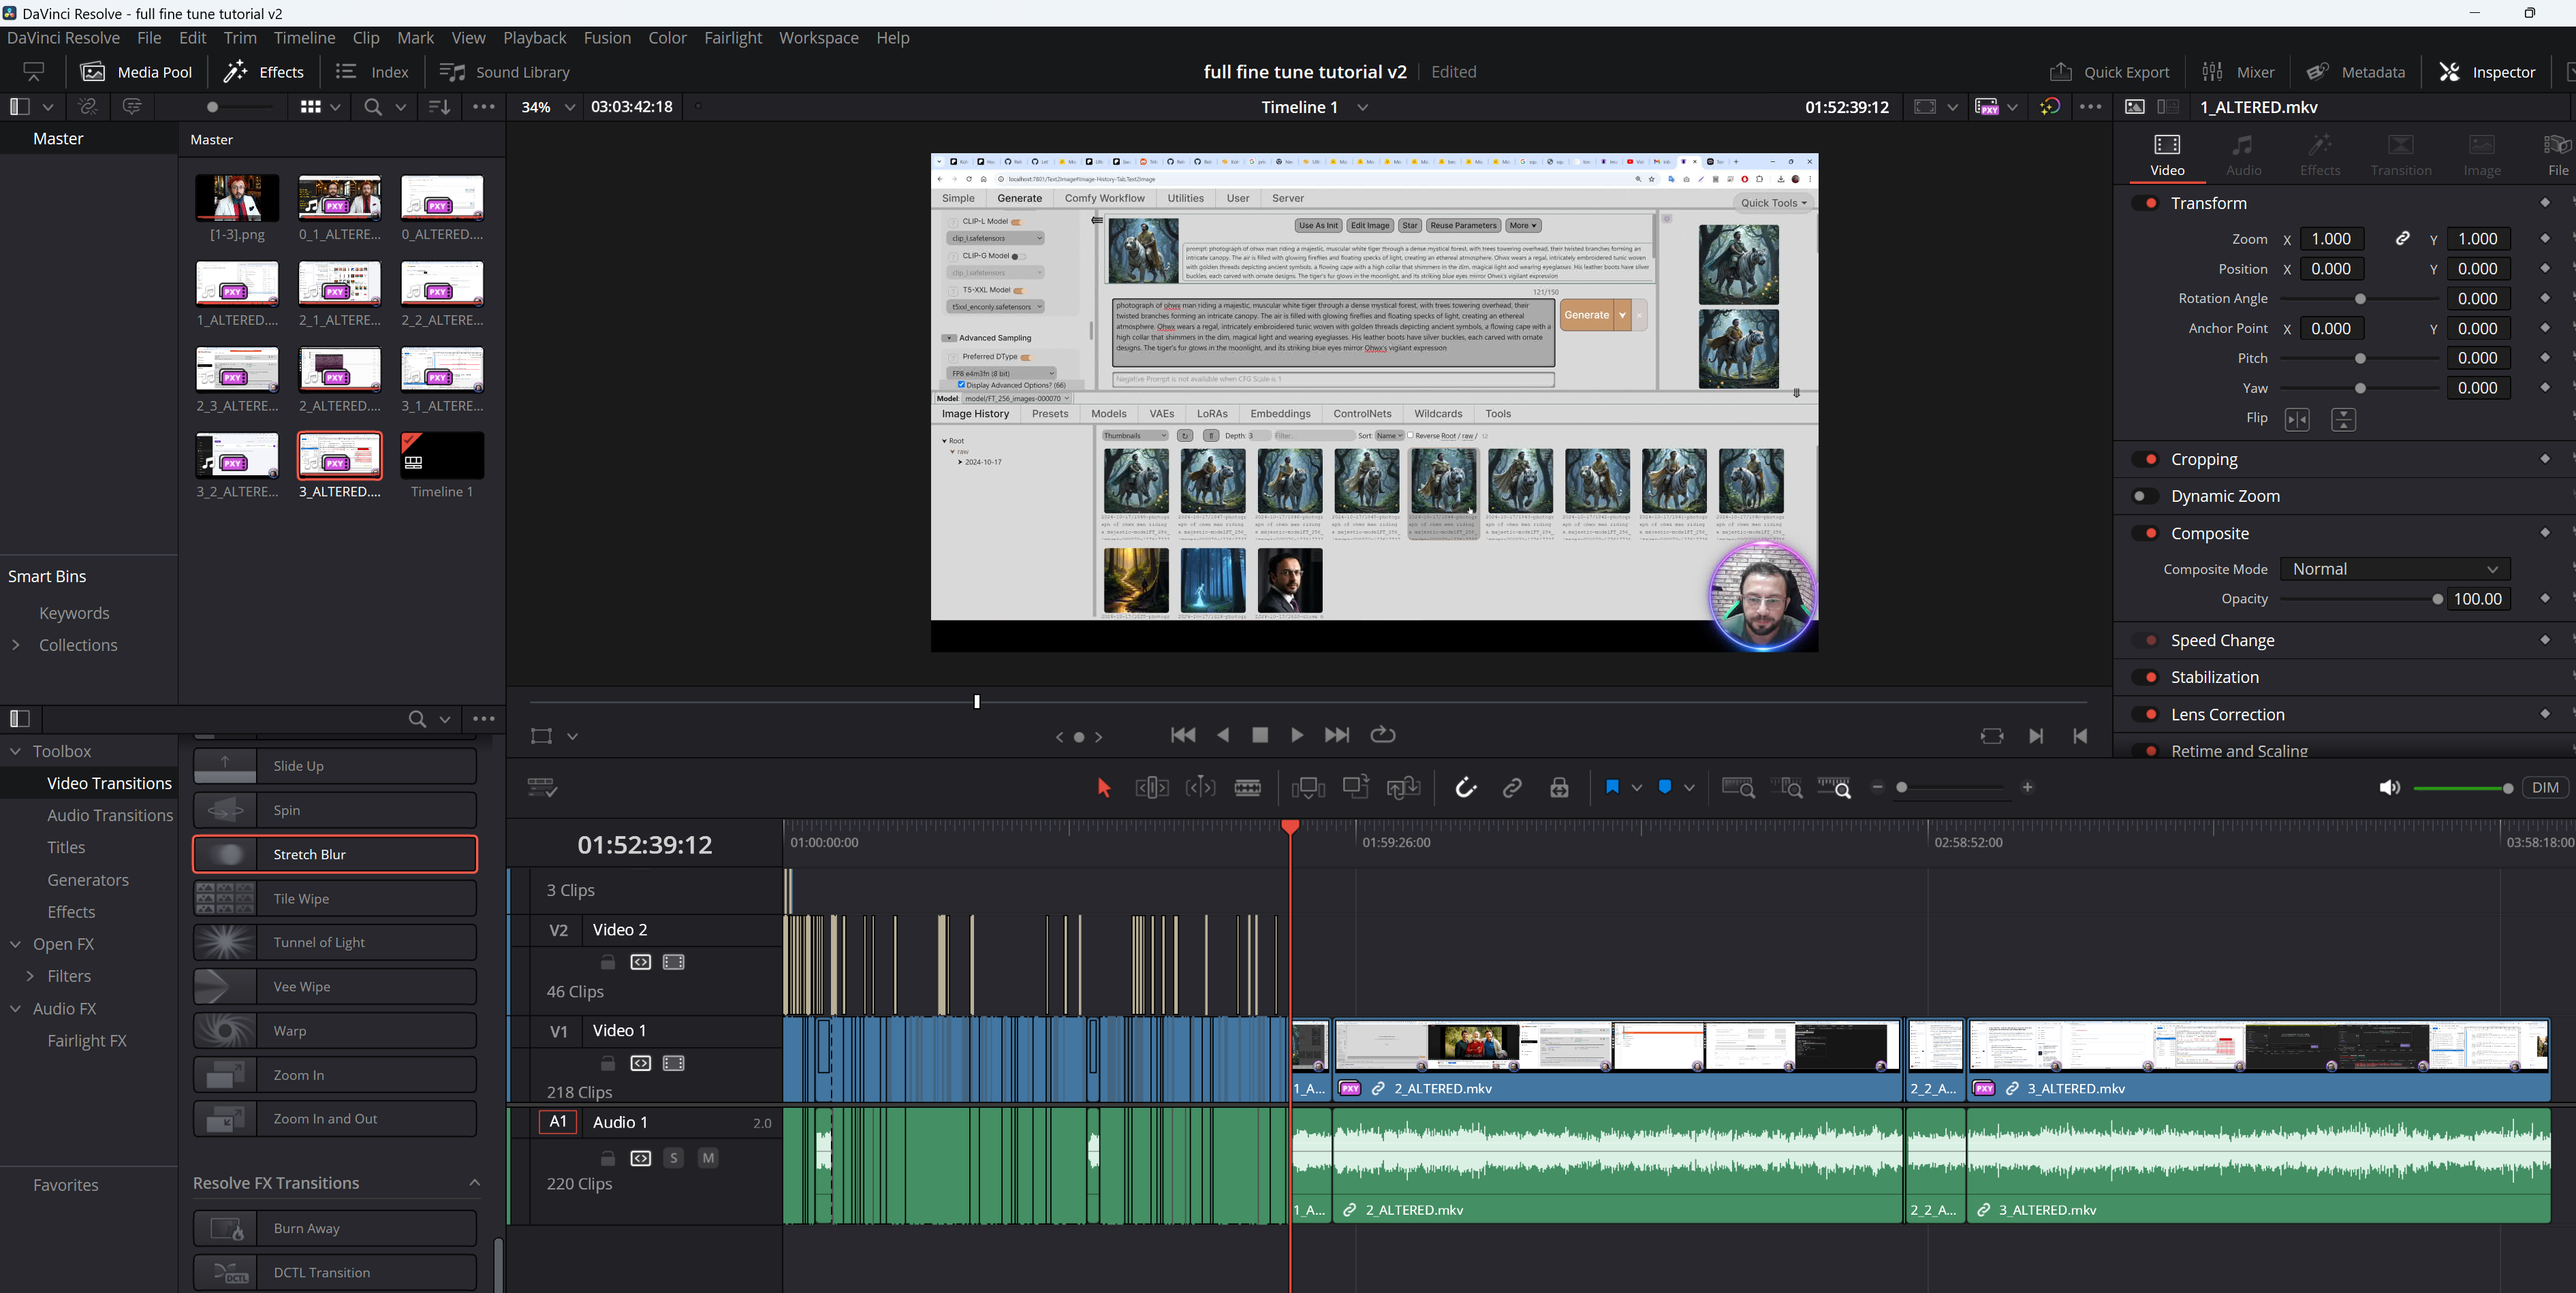Viewport: 2576px width, 1293px height.
Task: Expand the Collections smart bin
Action: [x=16, y=645]
